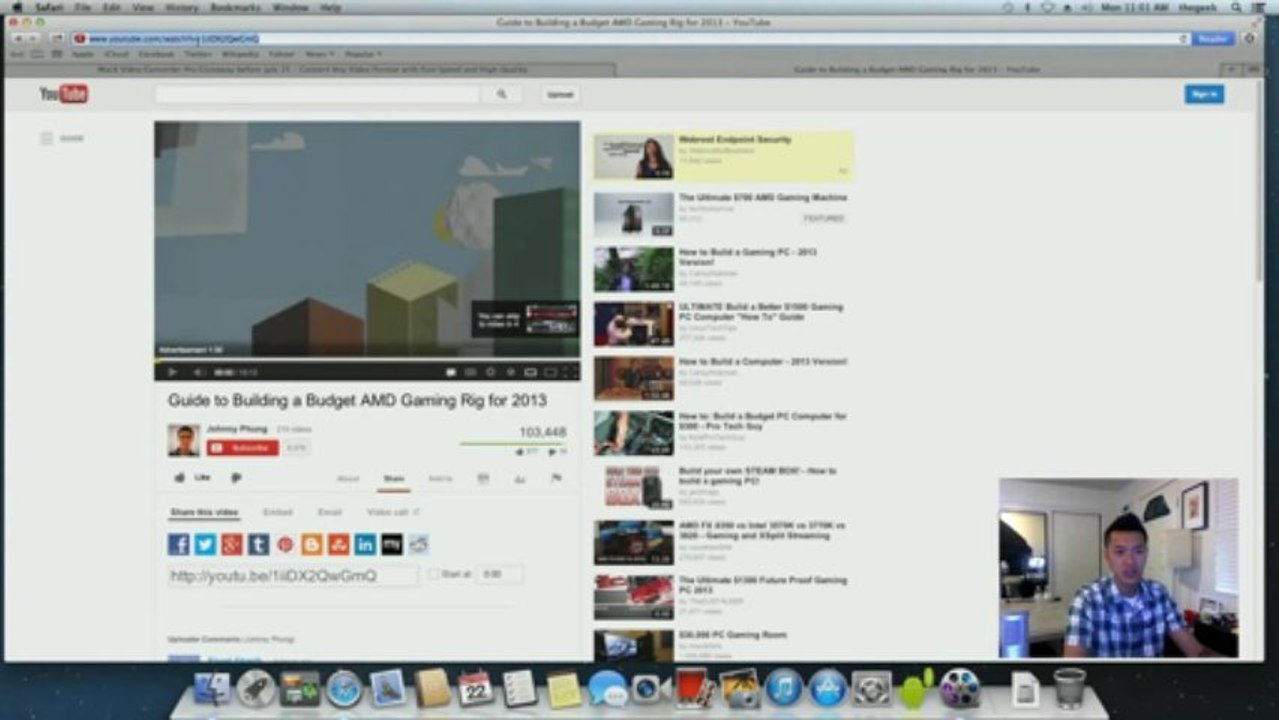Screen dimensions: 1279x720
Task: Click the YouTube search magnifier button
Action: pyautogui.click(x=501, y=94)
